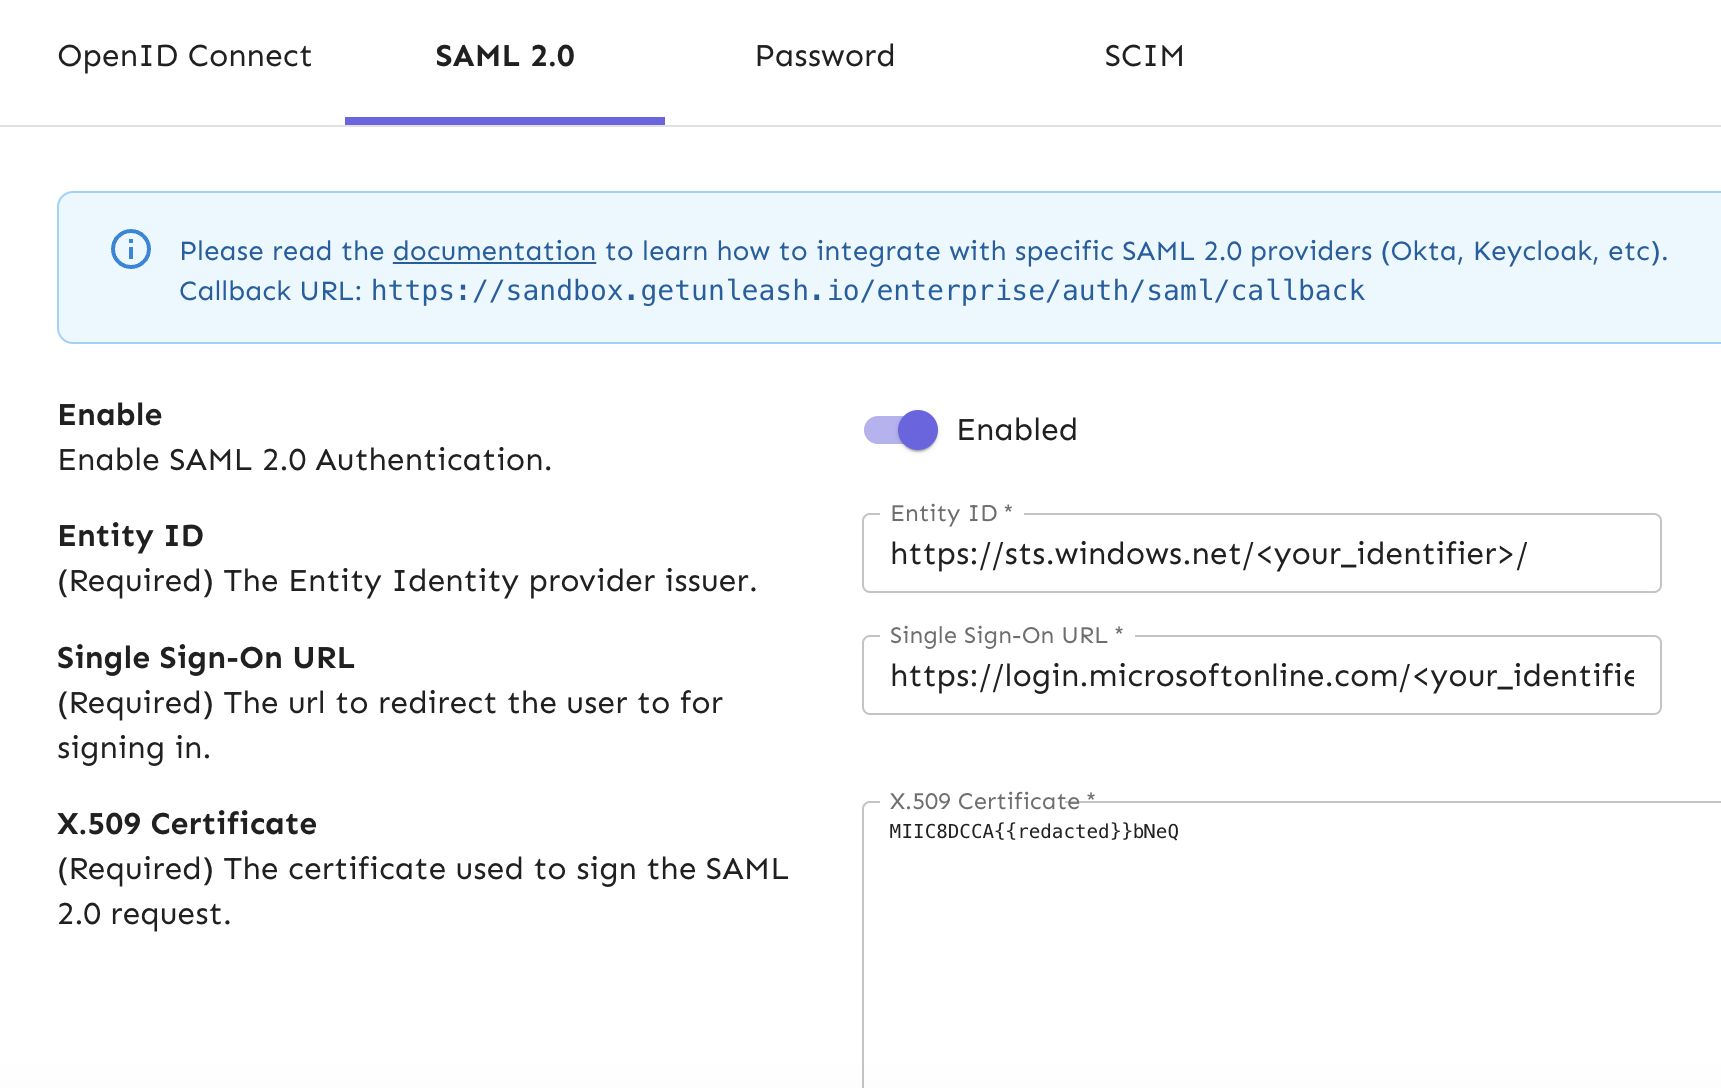This screenshot has width=1721, height=1088.
Task: Click the sts.windows.net Entity ID value
Action: [1208, 553]
